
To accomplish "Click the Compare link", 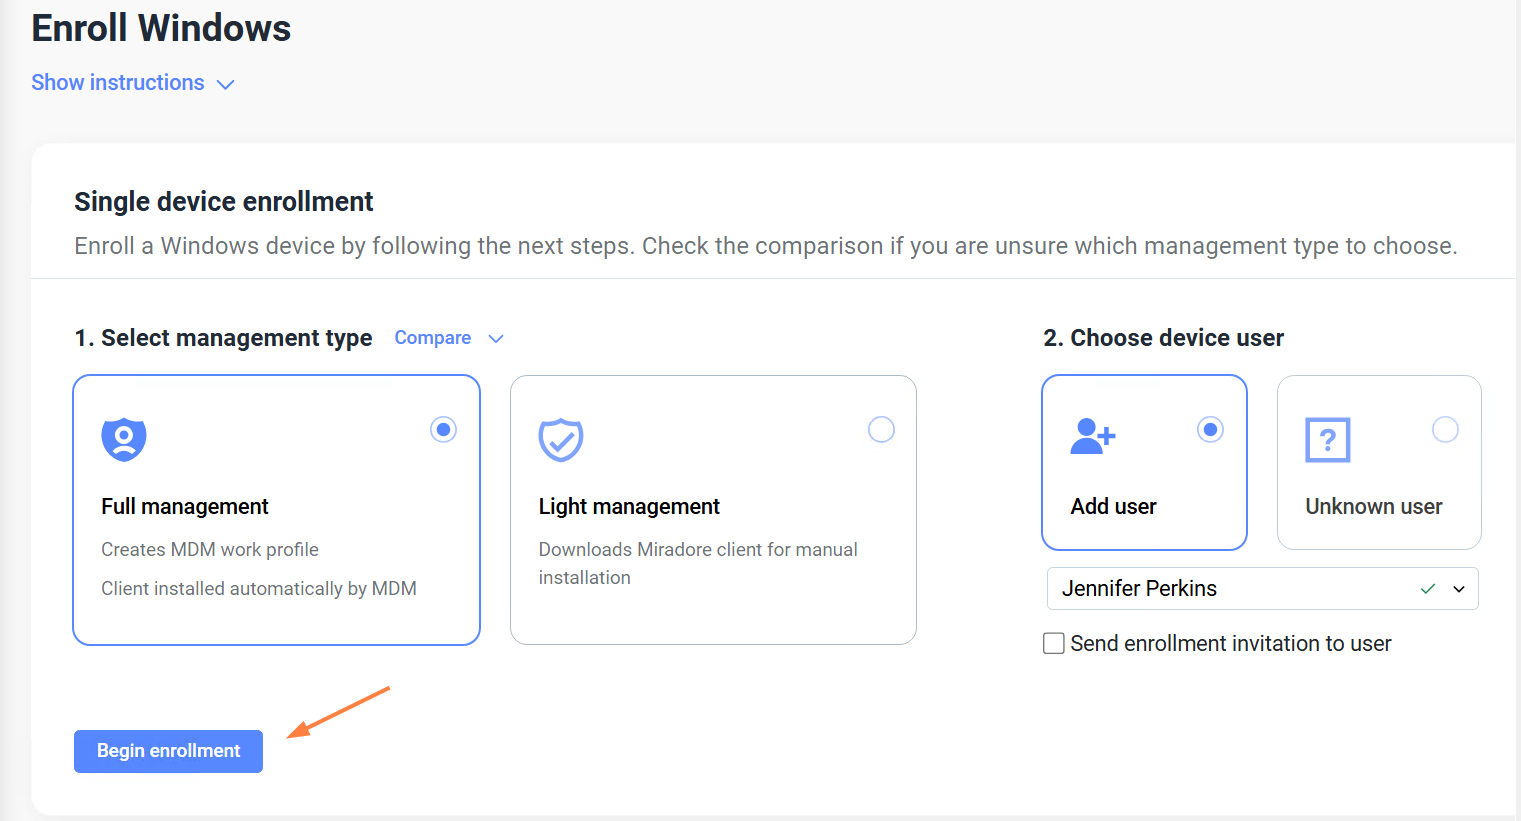I will (x=432, y=338).
